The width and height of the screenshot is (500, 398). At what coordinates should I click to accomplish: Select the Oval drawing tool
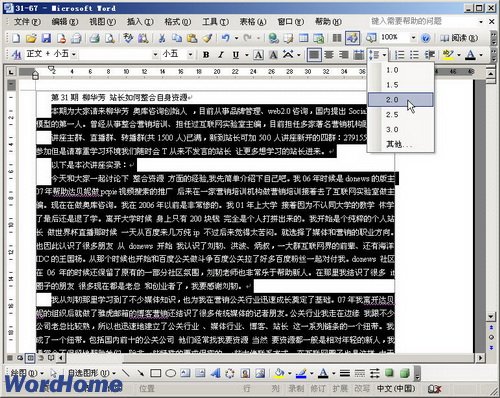pos(171,373)
